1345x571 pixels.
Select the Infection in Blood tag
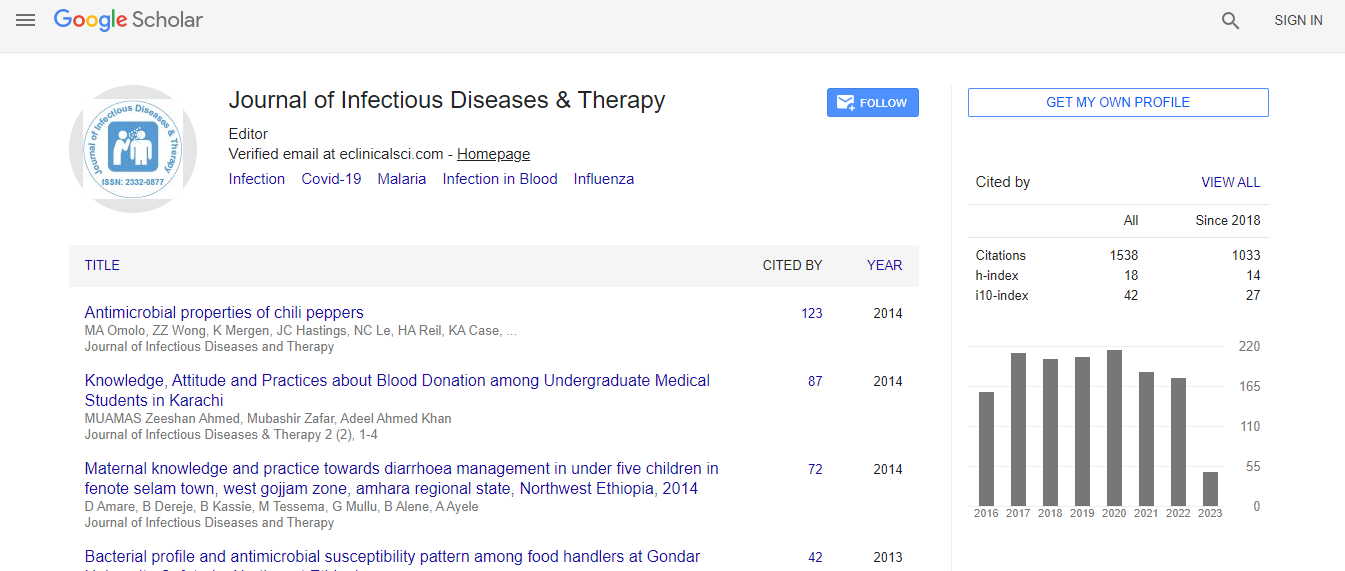tap(499, 179)
